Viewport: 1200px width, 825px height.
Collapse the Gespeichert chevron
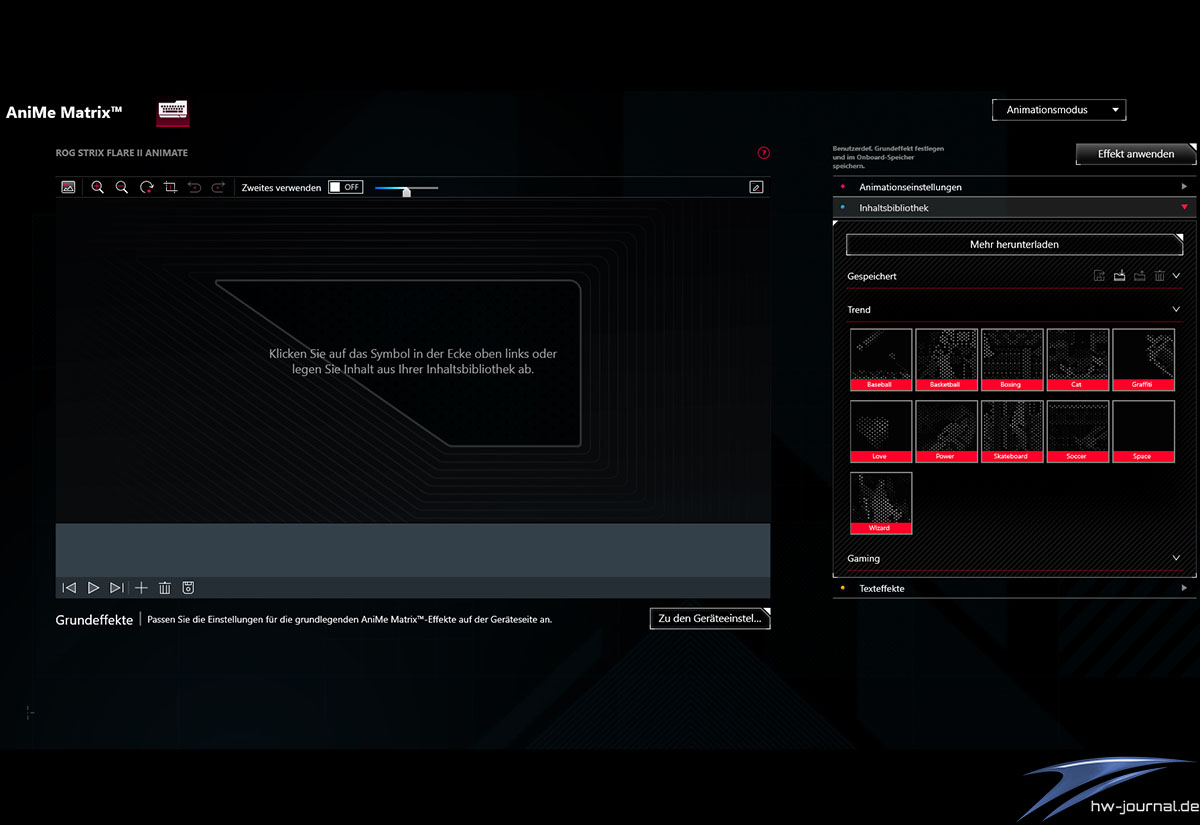point(1177,276)
